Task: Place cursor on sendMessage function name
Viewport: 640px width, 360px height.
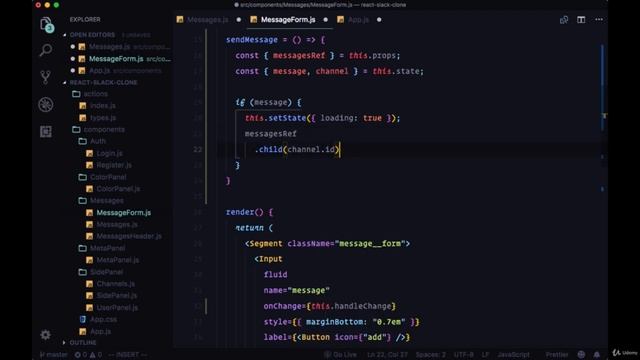Action: tap(252, 40)
